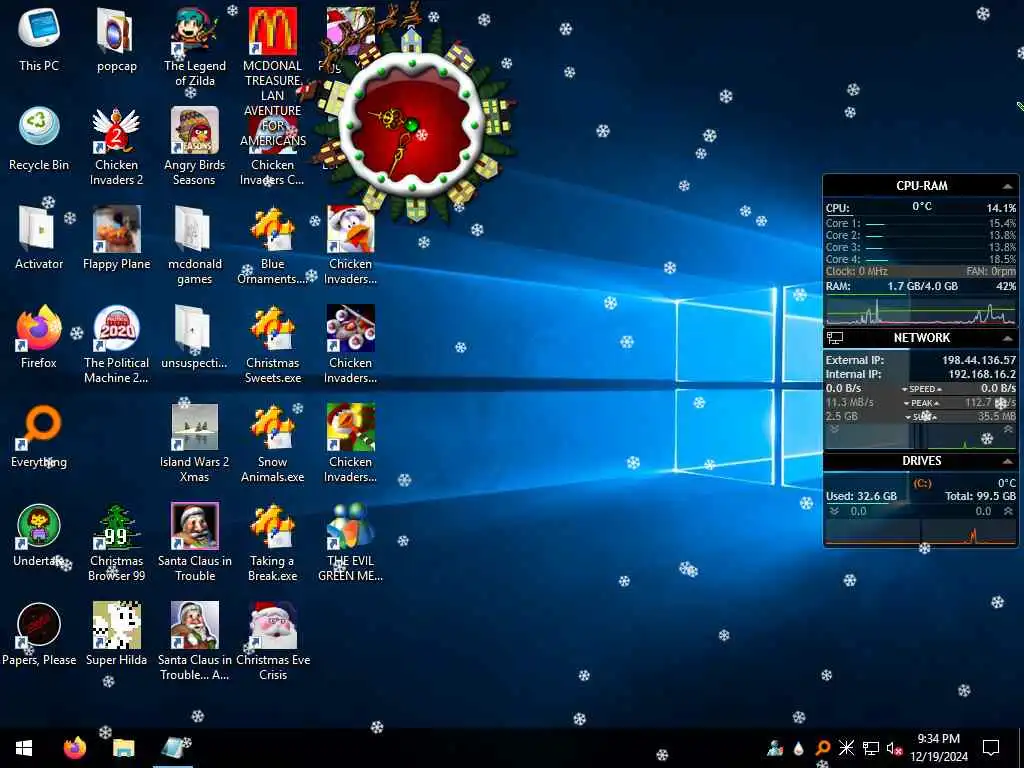1024x768 pixels.
Task: Open Everything search from system tray
Action: (x=823, y=748)
